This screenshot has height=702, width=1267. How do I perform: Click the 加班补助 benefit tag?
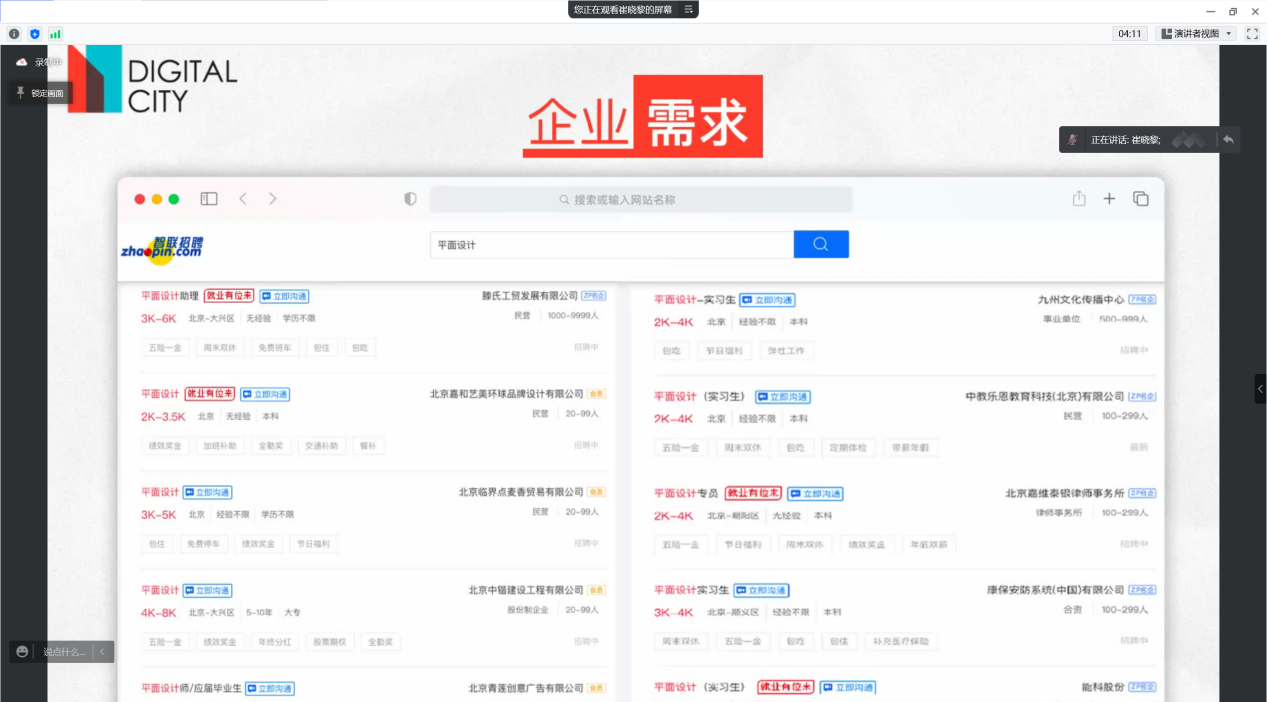coord(220,446)
